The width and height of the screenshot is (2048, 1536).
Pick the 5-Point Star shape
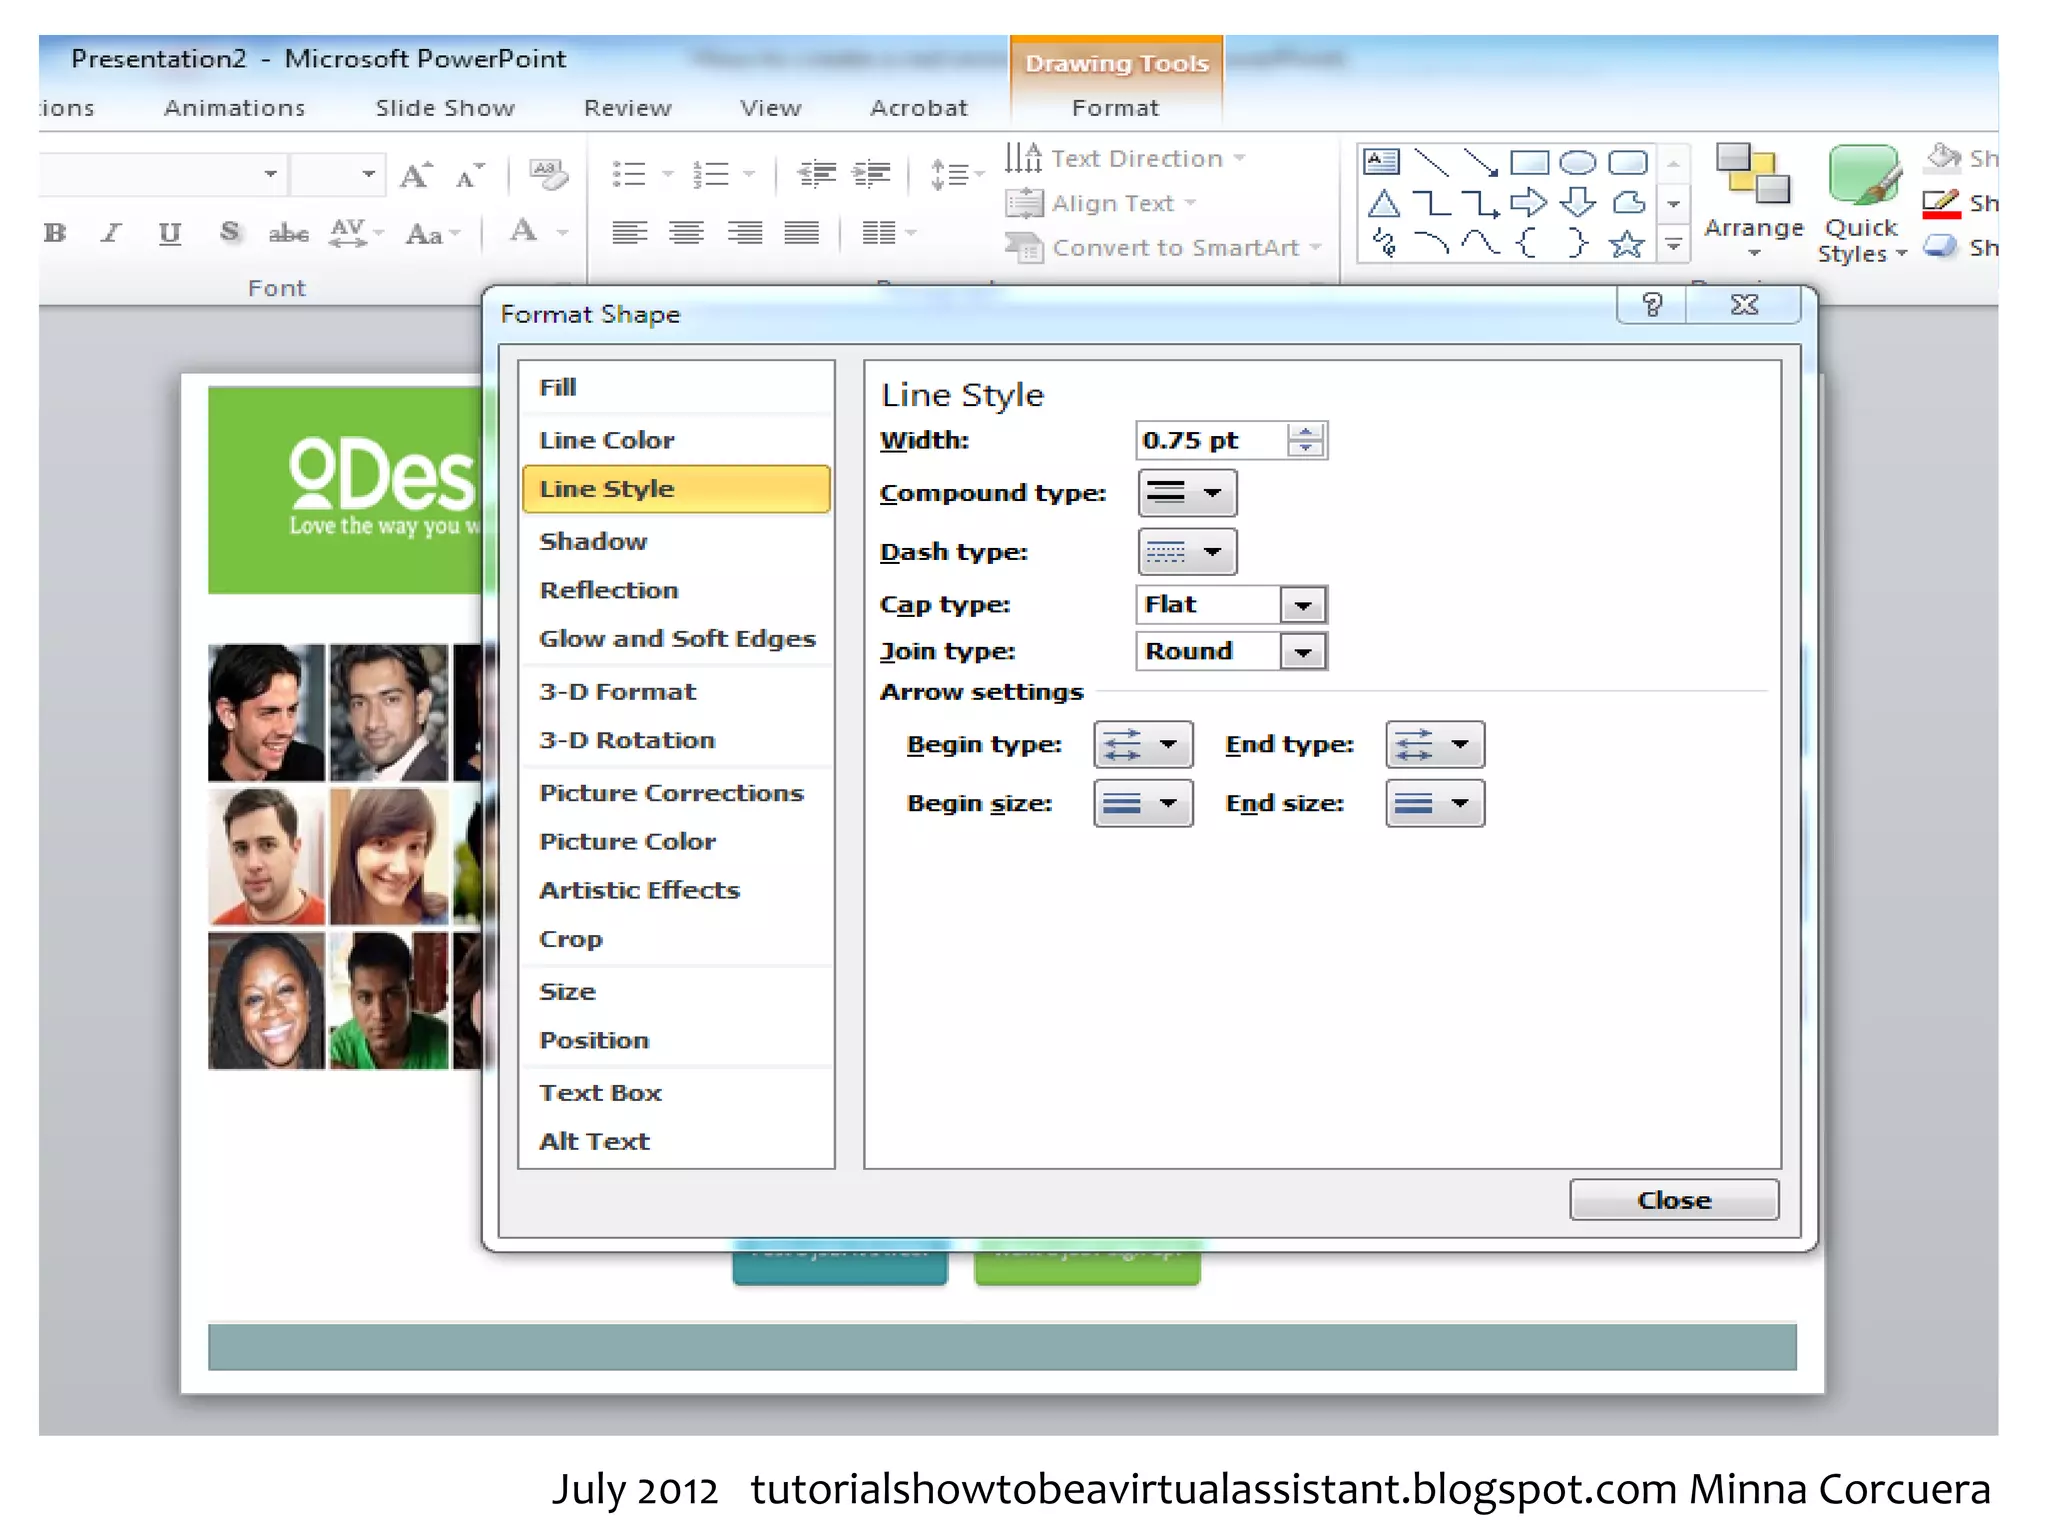[x=1626, y=244]
